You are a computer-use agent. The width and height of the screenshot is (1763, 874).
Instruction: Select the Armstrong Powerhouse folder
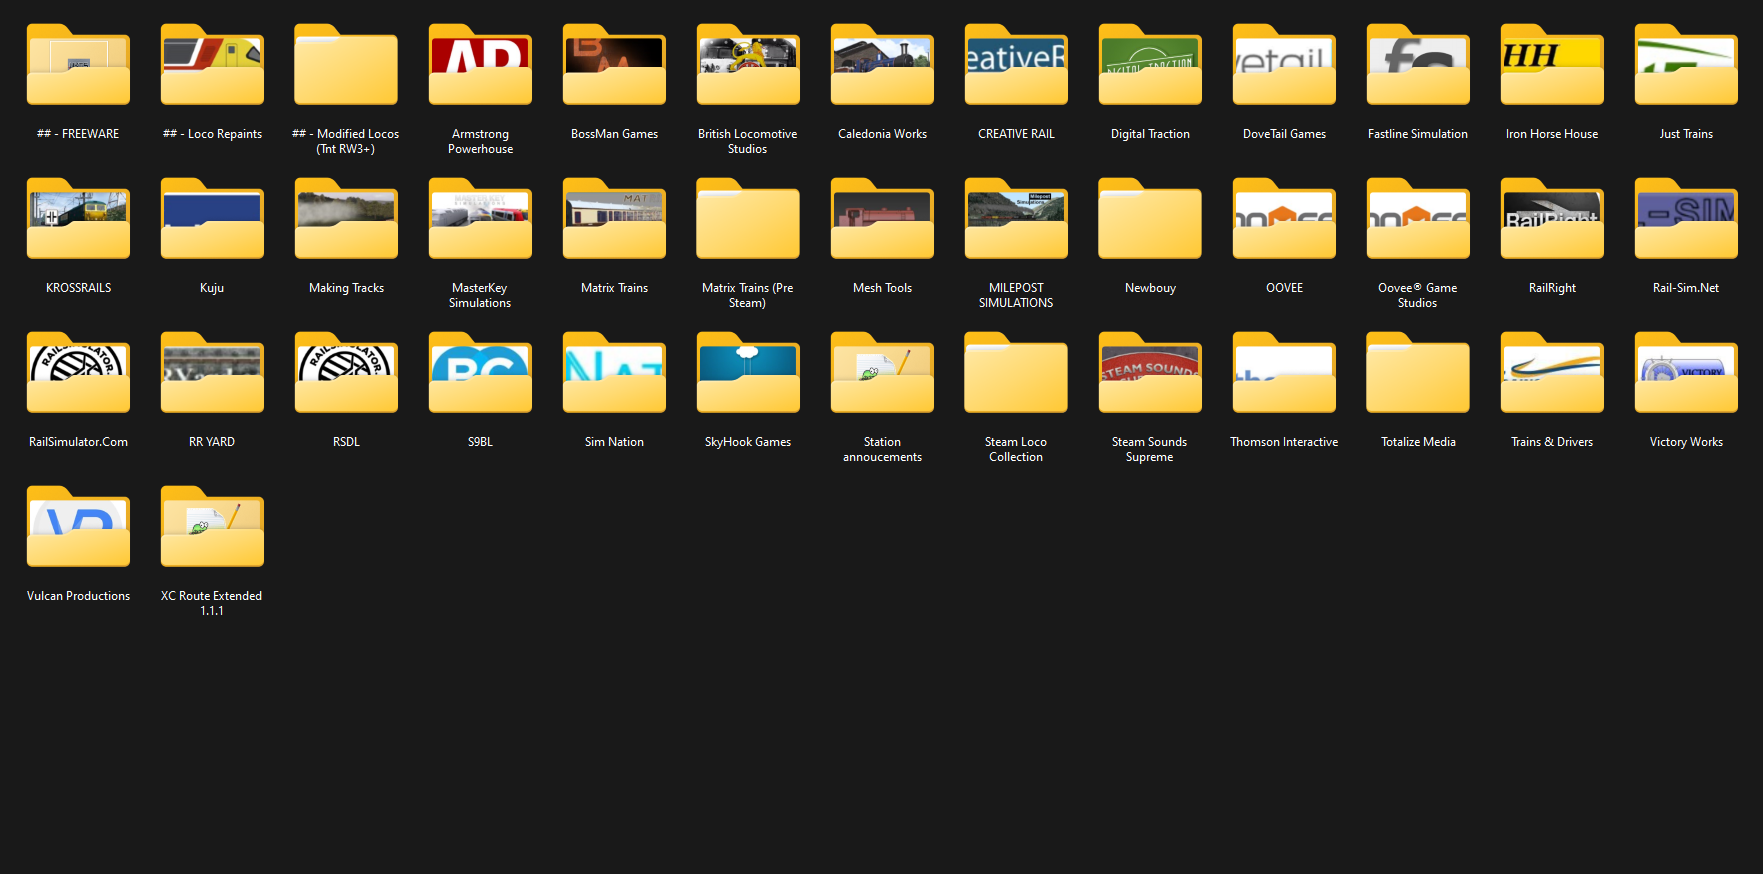[480, 66]
